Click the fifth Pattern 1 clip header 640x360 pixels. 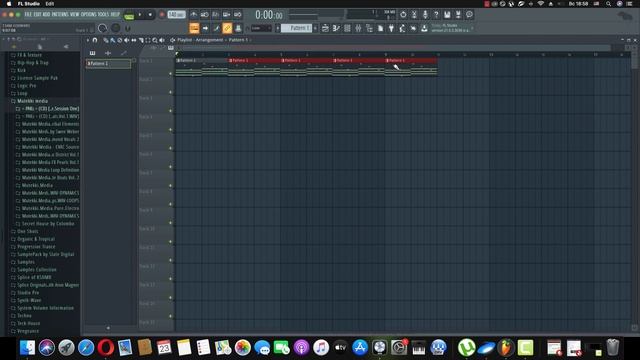411,60
